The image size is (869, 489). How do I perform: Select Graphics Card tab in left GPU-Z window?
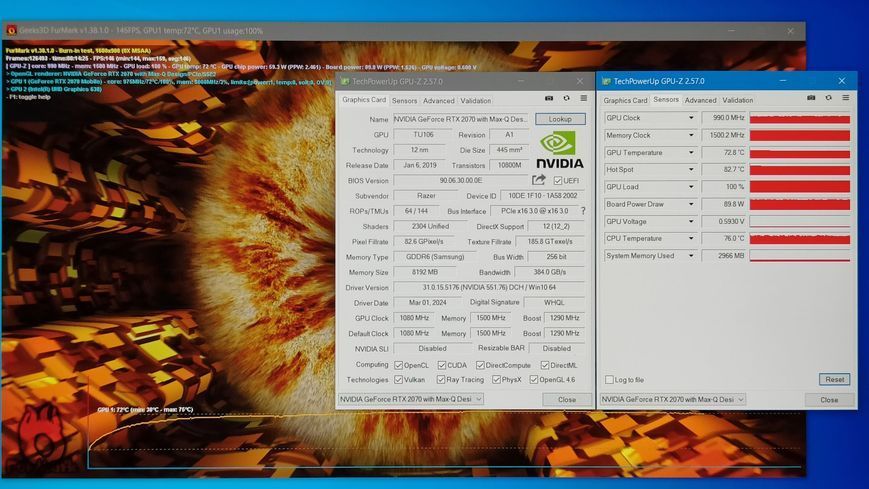click(x=364, y=100)
